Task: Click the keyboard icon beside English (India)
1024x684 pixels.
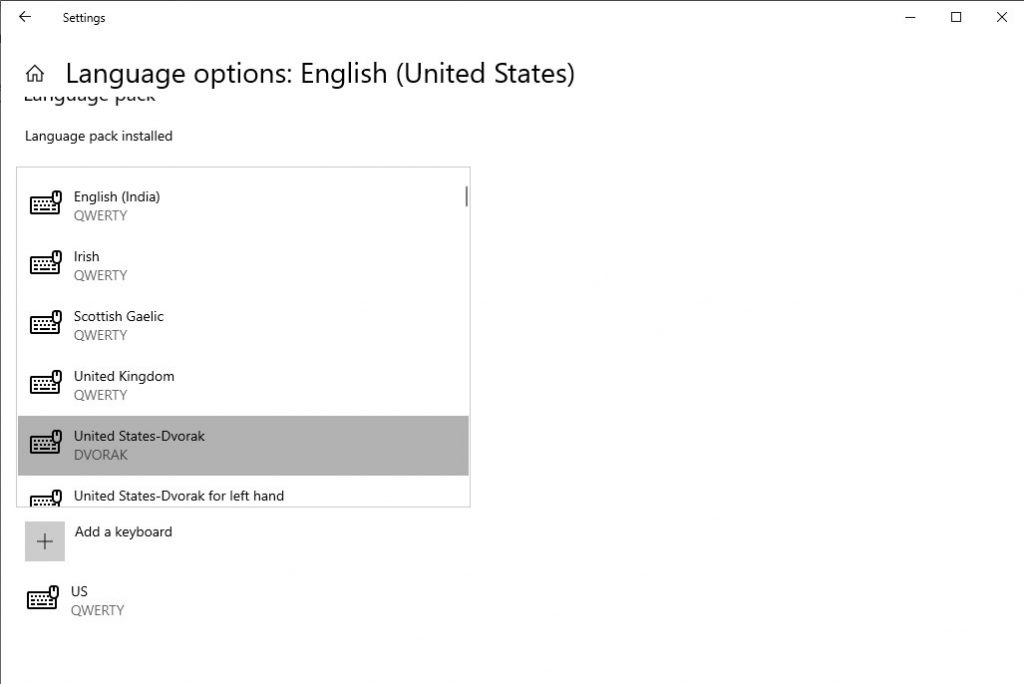Action: pyautogui.click(x=45, y=203)
